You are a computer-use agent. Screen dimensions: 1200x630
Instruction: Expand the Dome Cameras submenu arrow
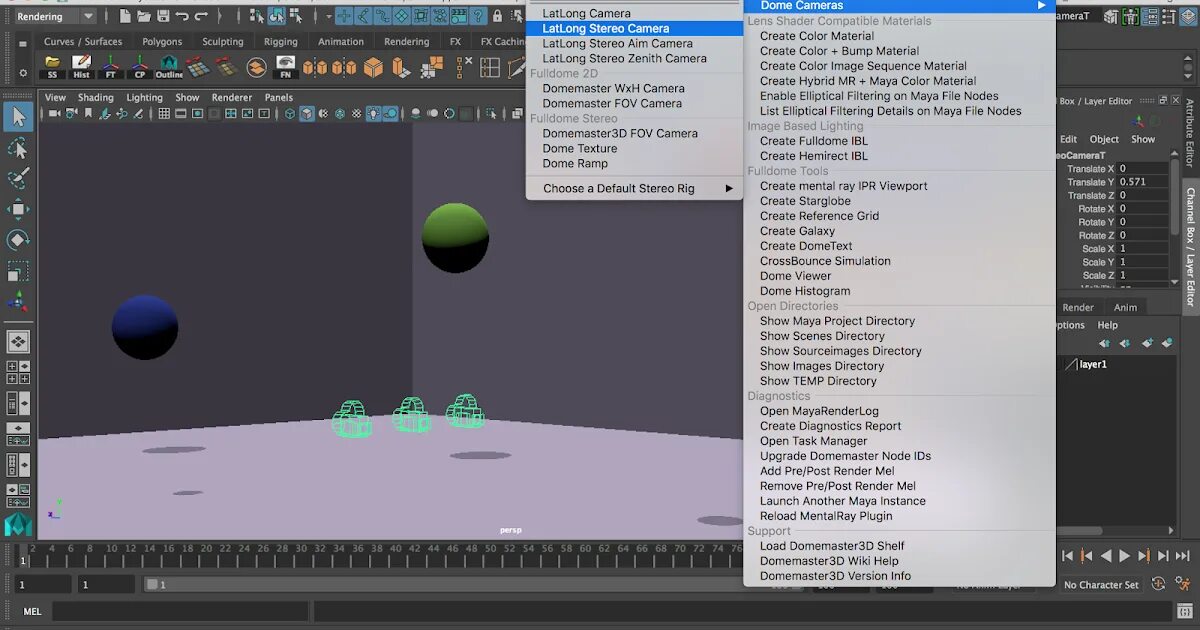click(1042, 6)
